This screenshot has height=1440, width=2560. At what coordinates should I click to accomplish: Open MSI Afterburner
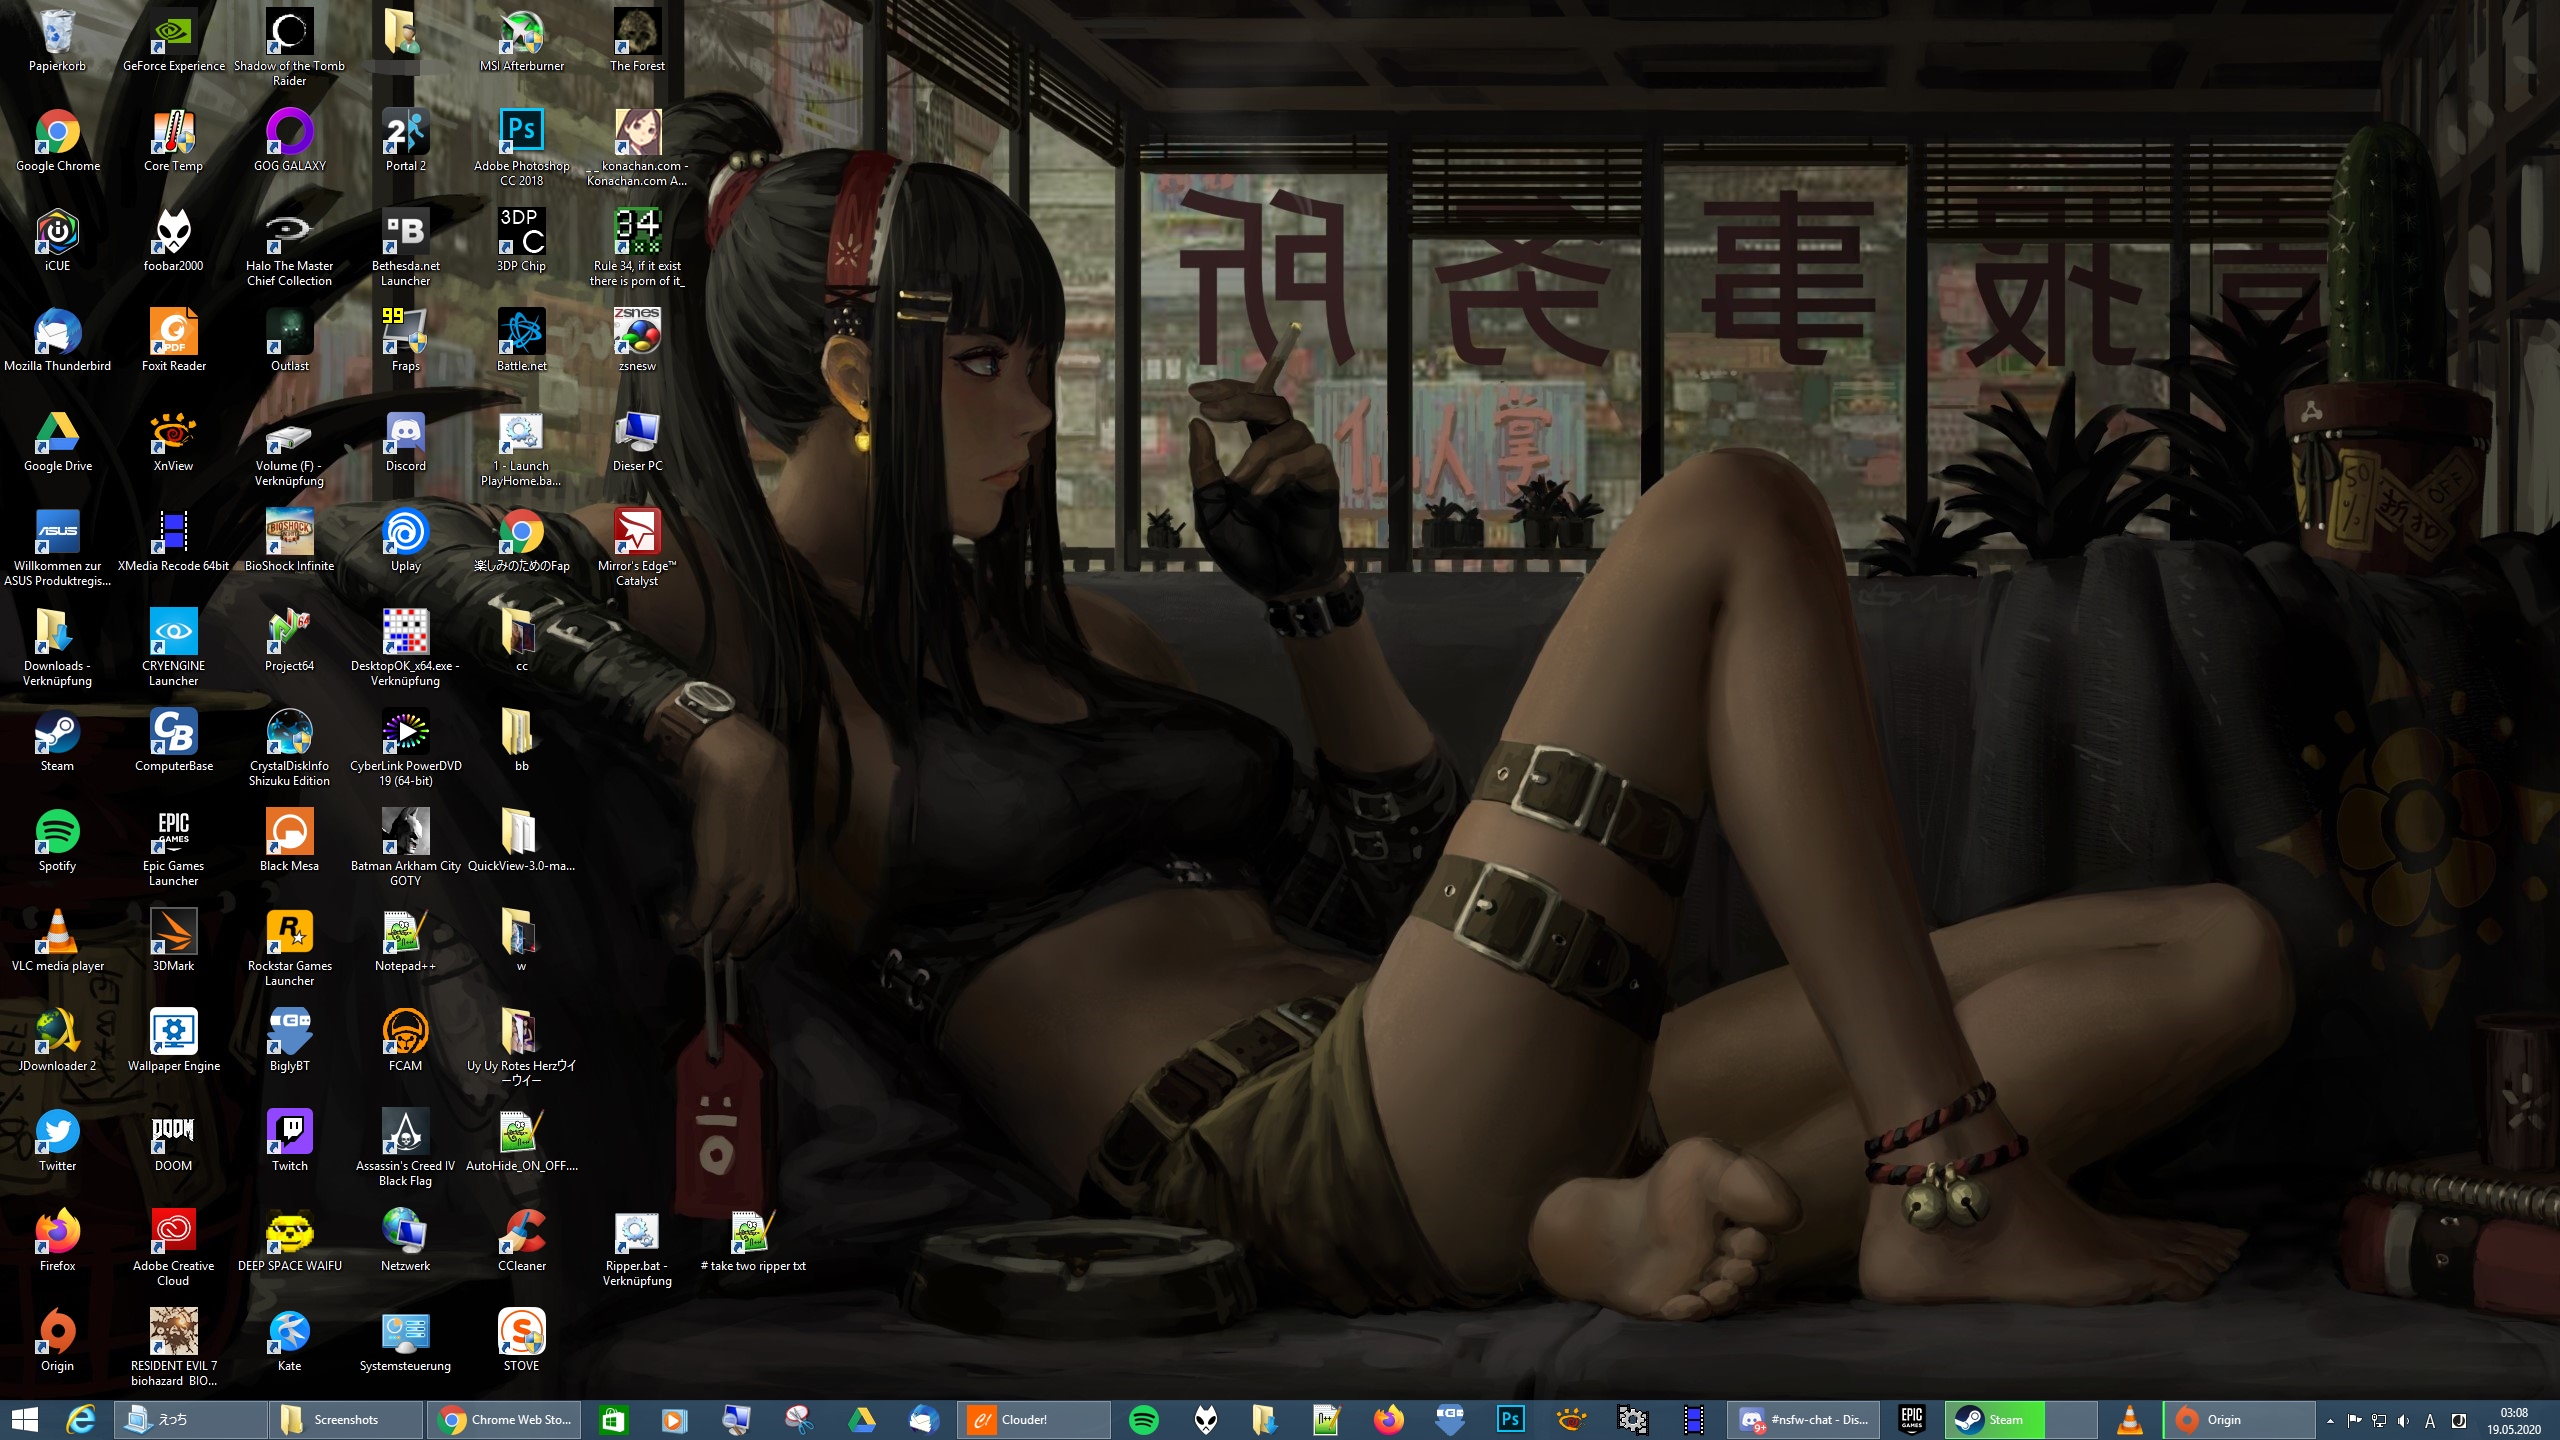coord(521,32)
